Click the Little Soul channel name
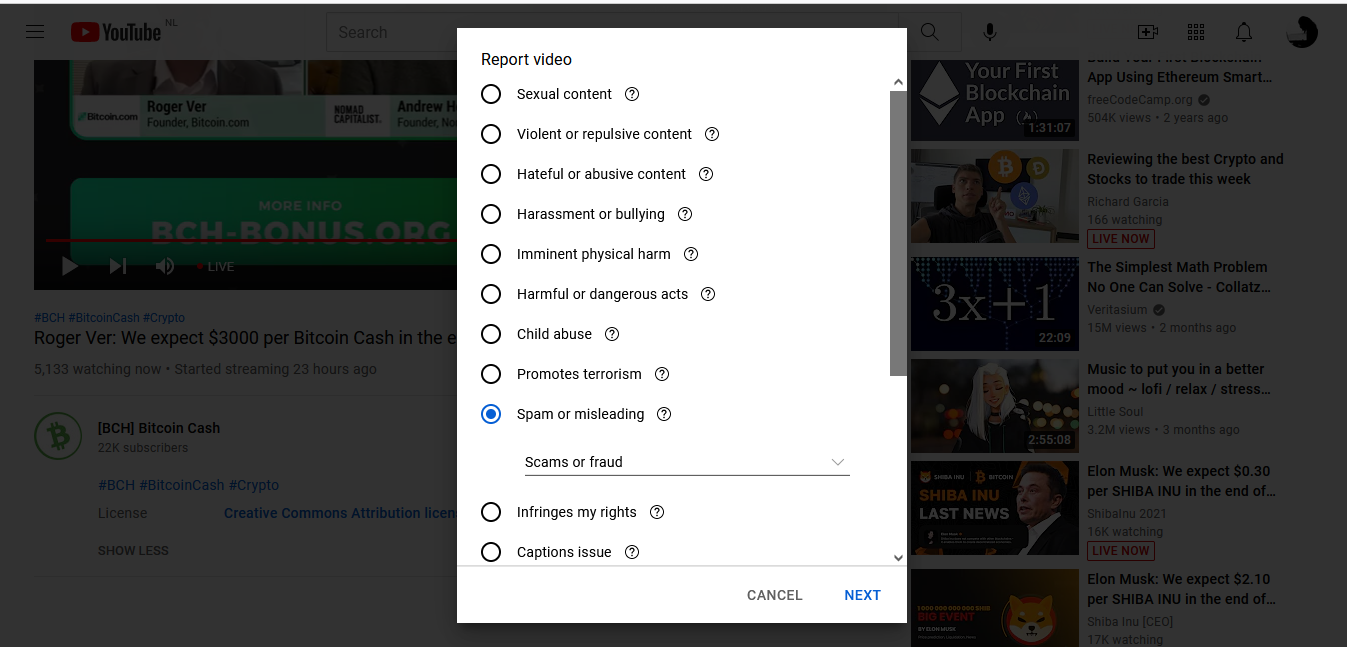This screenshot has height=647, width=1347. [1115, 412]
